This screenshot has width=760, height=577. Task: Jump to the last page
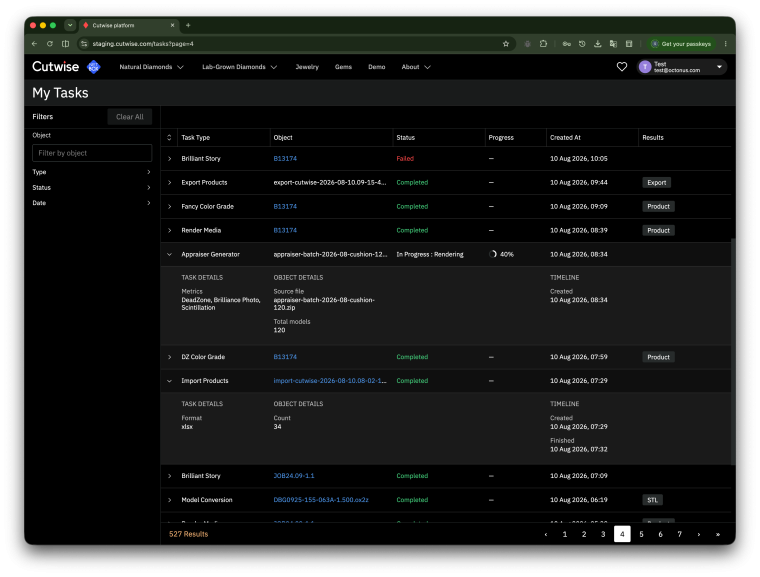(718, 534)
